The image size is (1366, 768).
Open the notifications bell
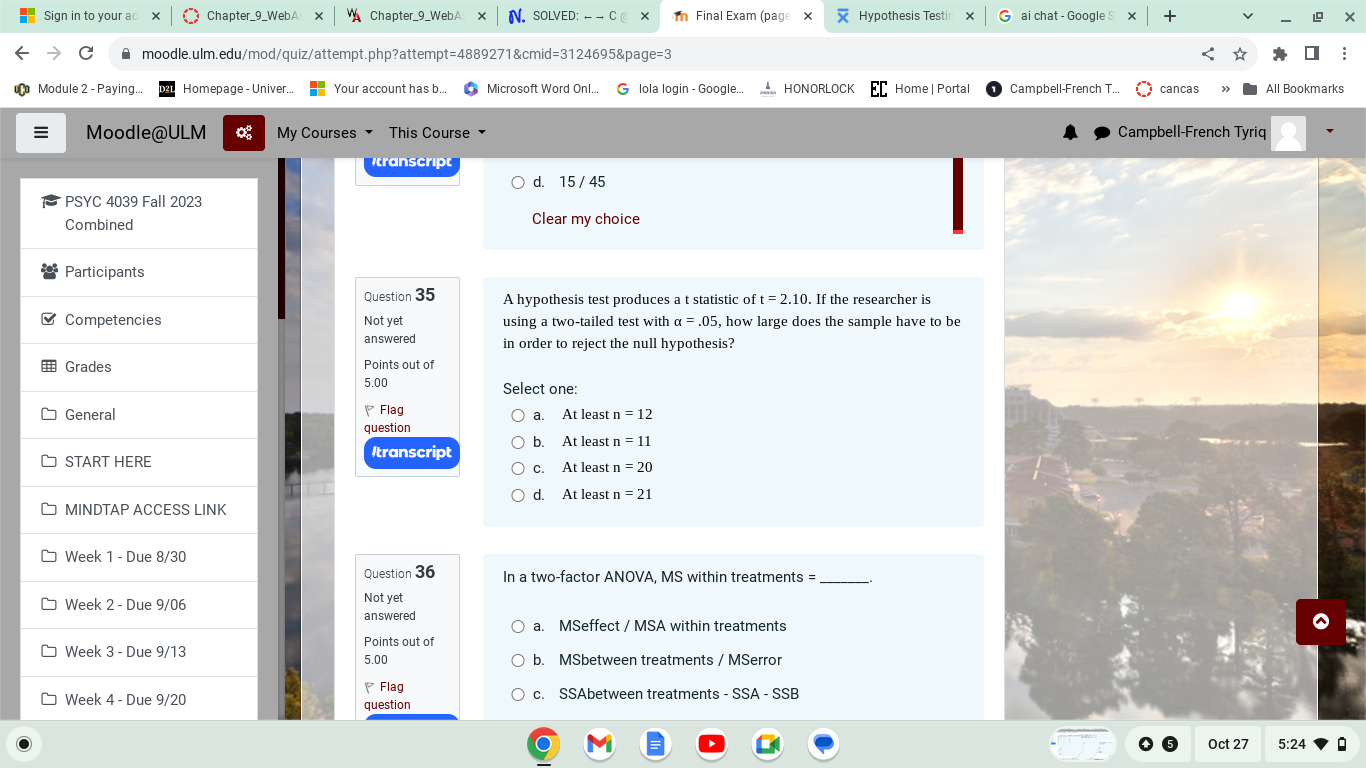coord(1070,132)
